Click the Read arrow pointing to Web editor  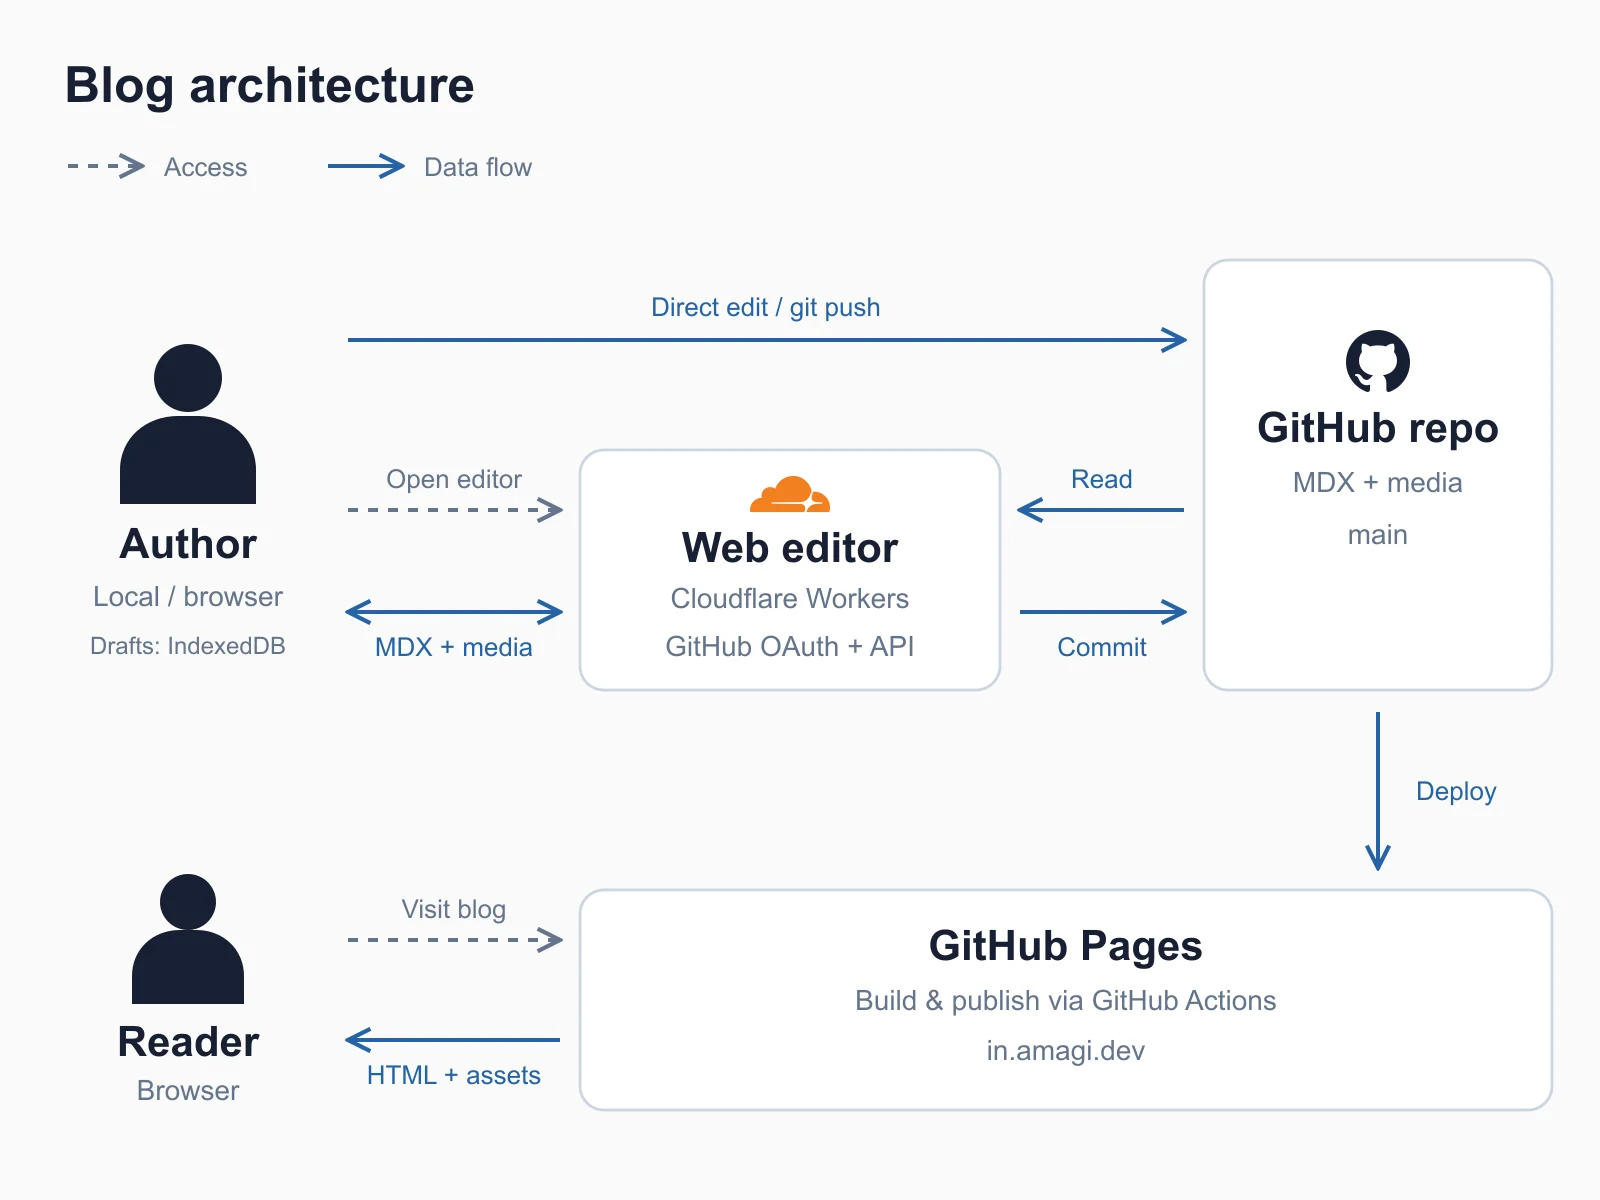pos(1100,510)
